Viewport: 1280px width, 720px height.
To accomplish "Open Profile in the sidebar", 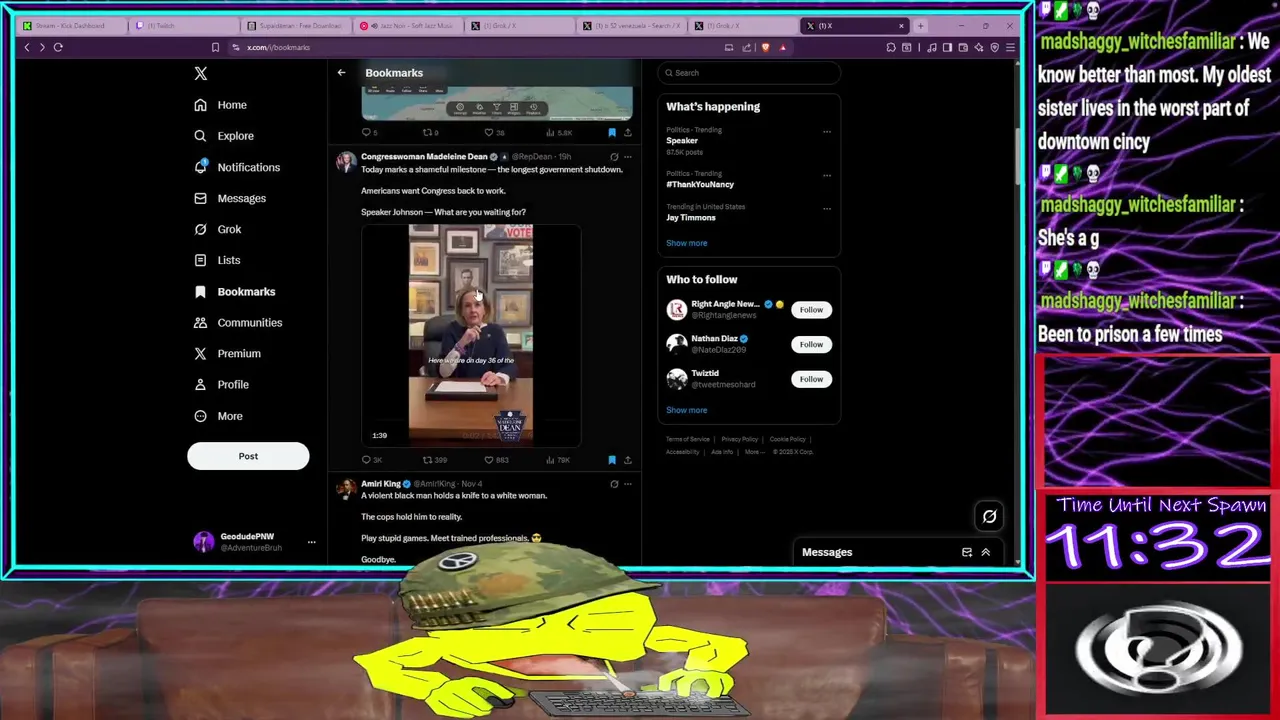I will (x=221, y=384).
